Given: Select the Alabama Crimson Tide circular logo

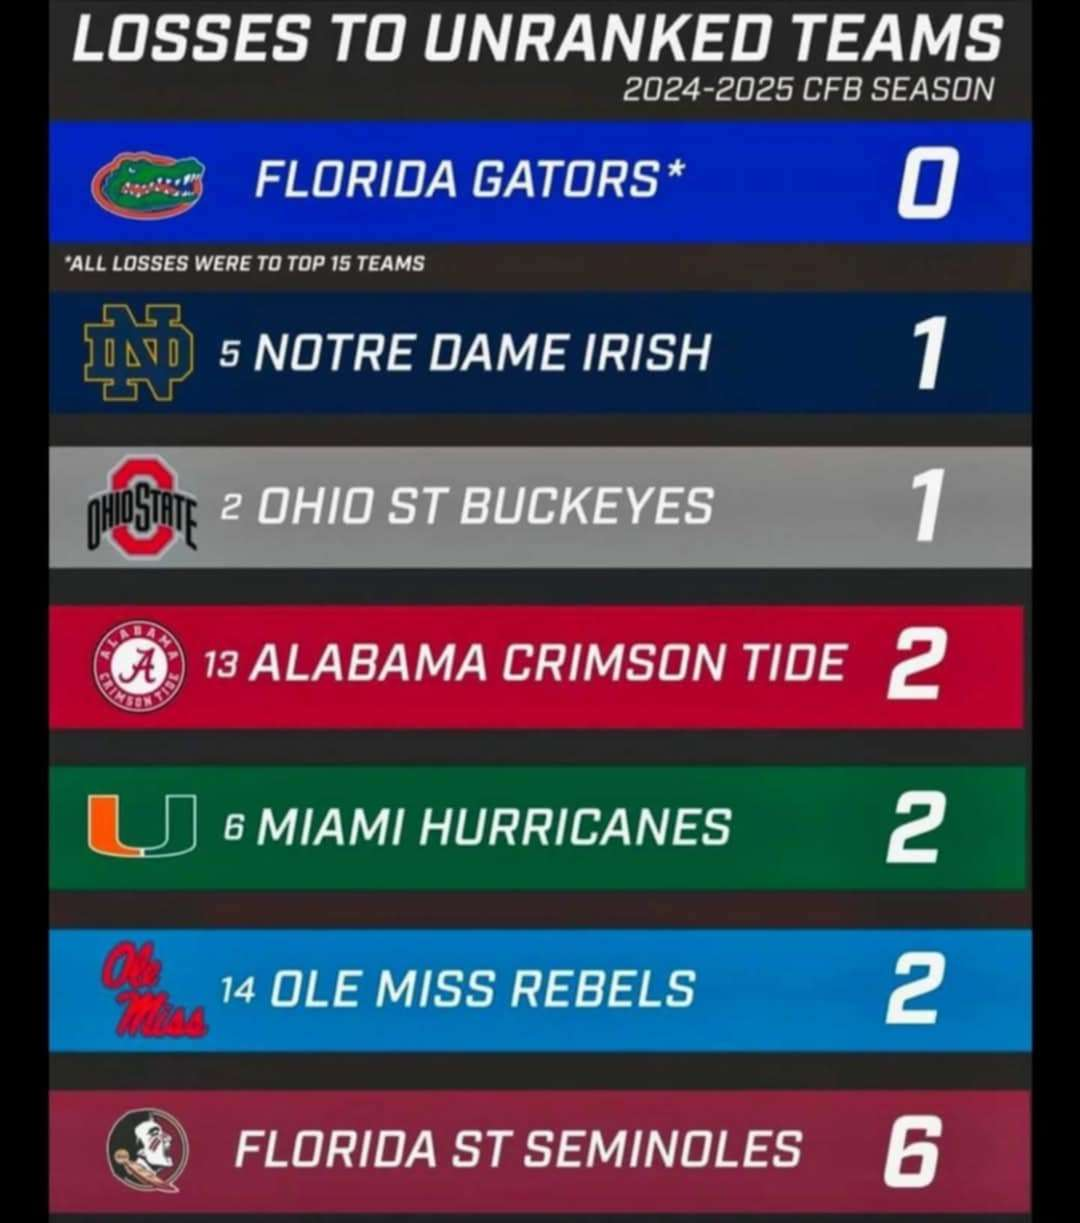Looking at the screenshot, I should 139,664.
